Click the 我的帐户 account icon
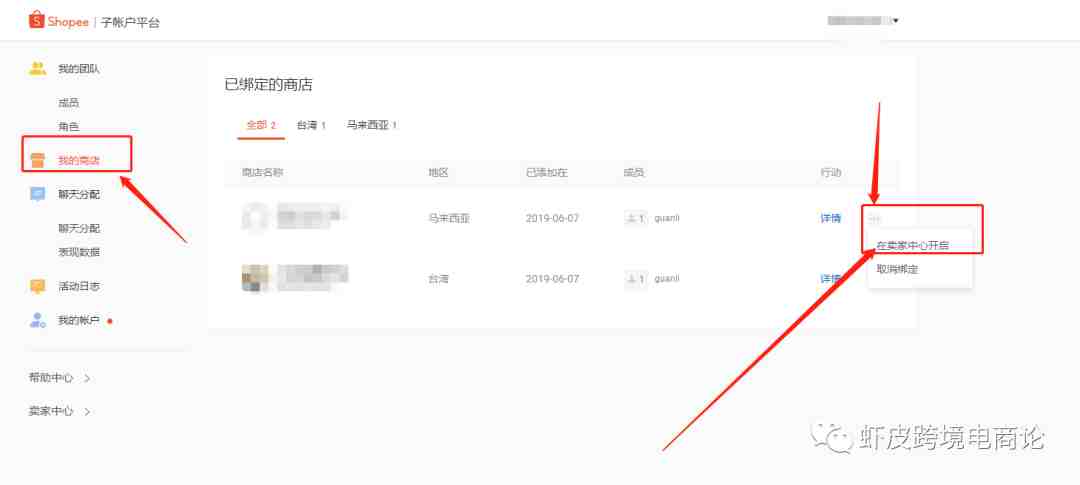Viewport: 1080px width, 485px height. [x=38, y=320]
